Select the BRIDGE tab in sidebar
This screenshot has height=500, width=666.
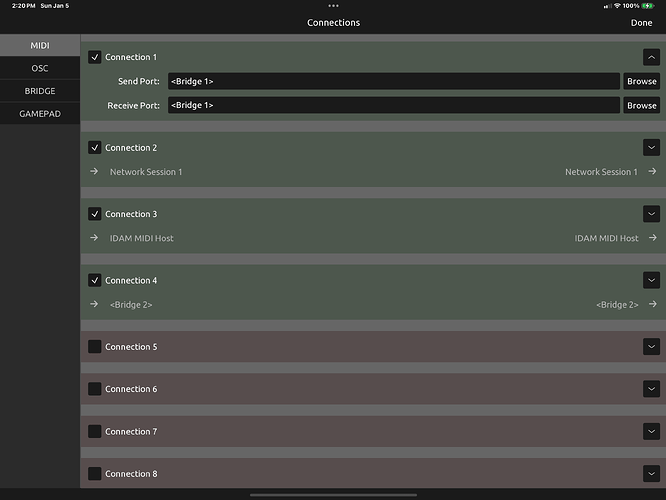coord(40,91)
